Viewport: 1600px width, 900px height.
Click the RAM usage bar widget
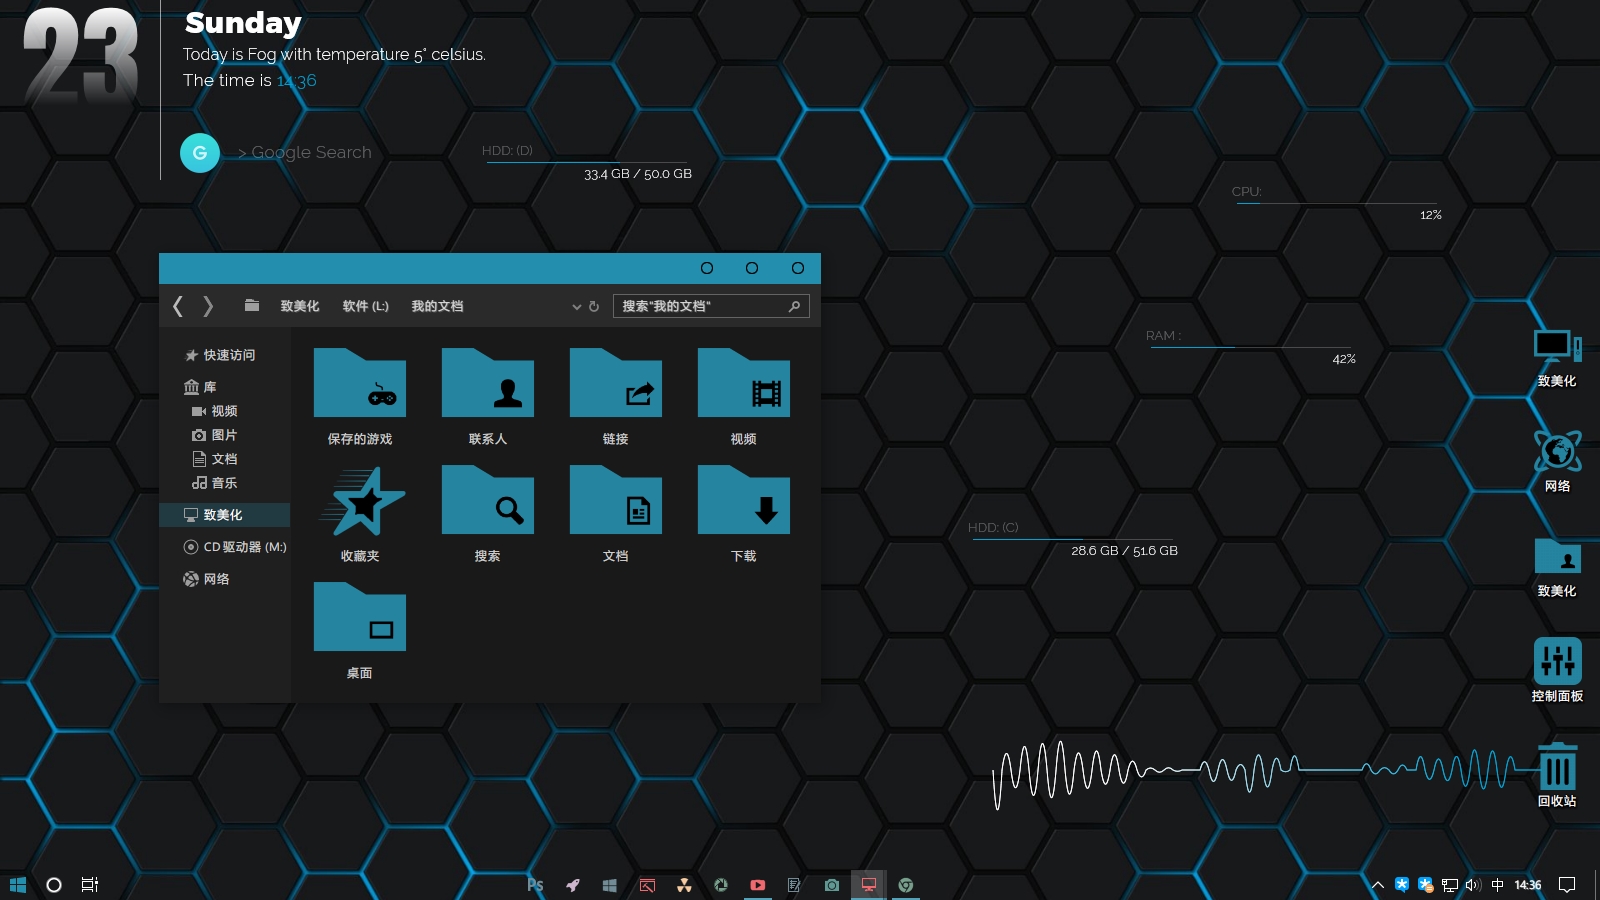(x=1251, y=348)
